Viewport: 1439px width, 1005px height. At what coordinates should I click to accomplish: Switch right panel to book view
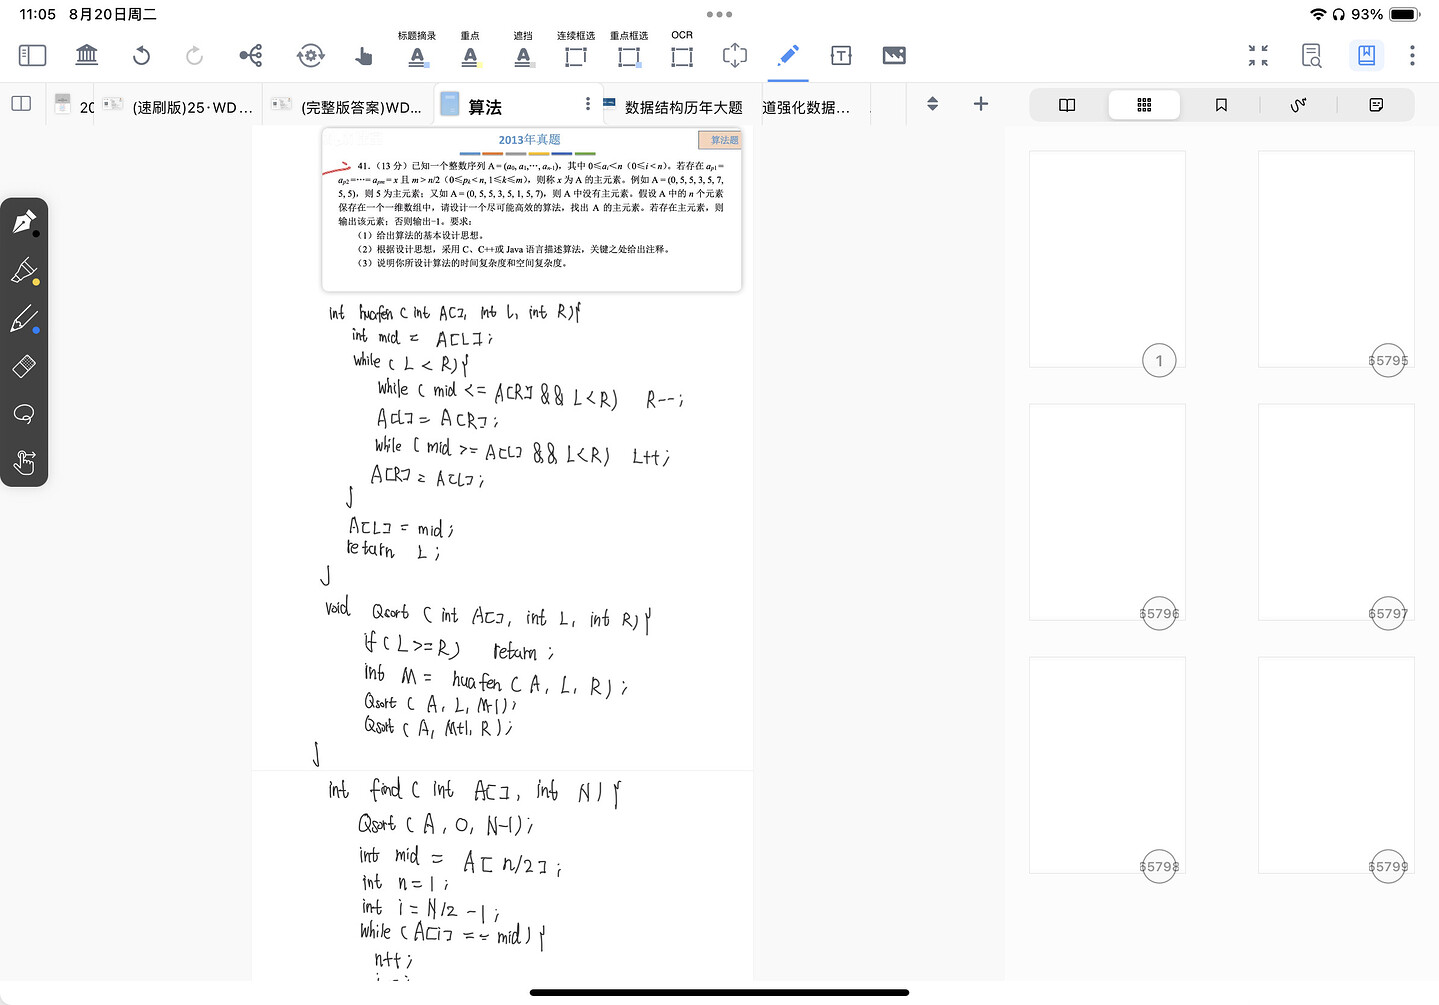[x=1067, y=105]
